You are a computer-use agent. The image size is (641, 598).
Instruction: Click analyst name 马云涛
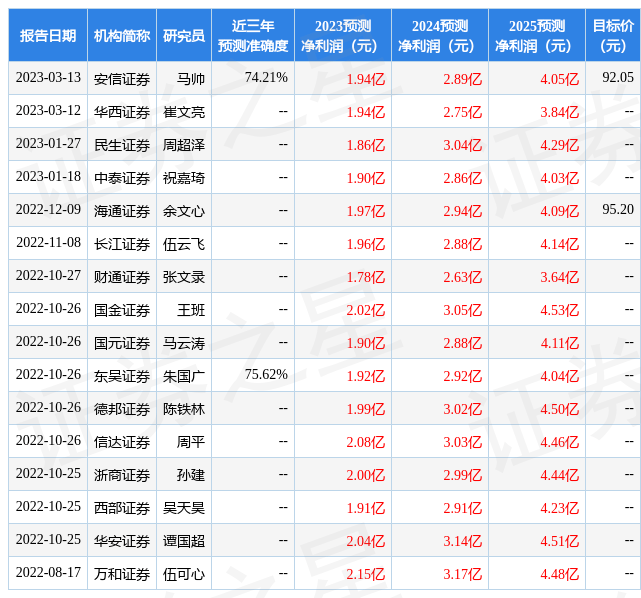184,343
